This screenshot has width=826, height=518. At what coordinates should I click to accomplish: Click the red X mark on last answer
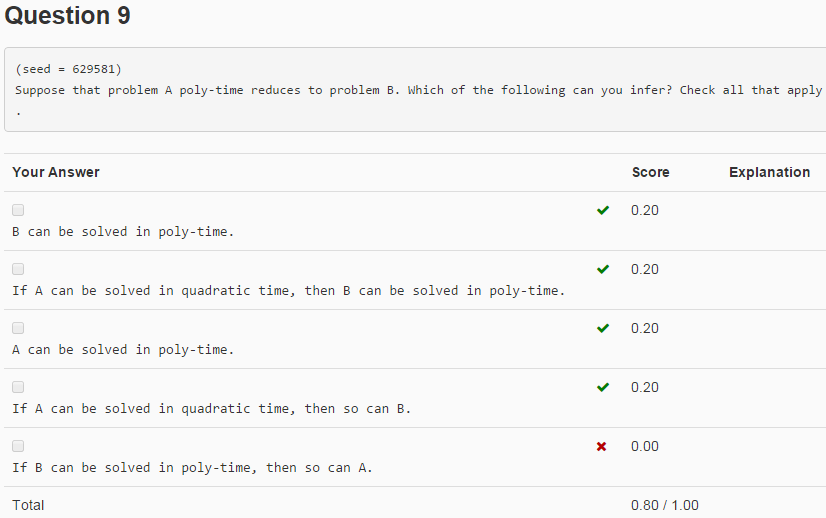point(602,446)
